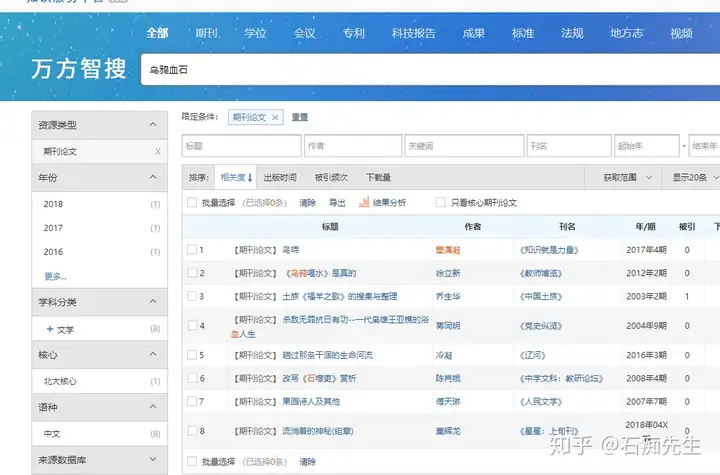
Task: Switch to the 期刊 tab
Action: 206,33
